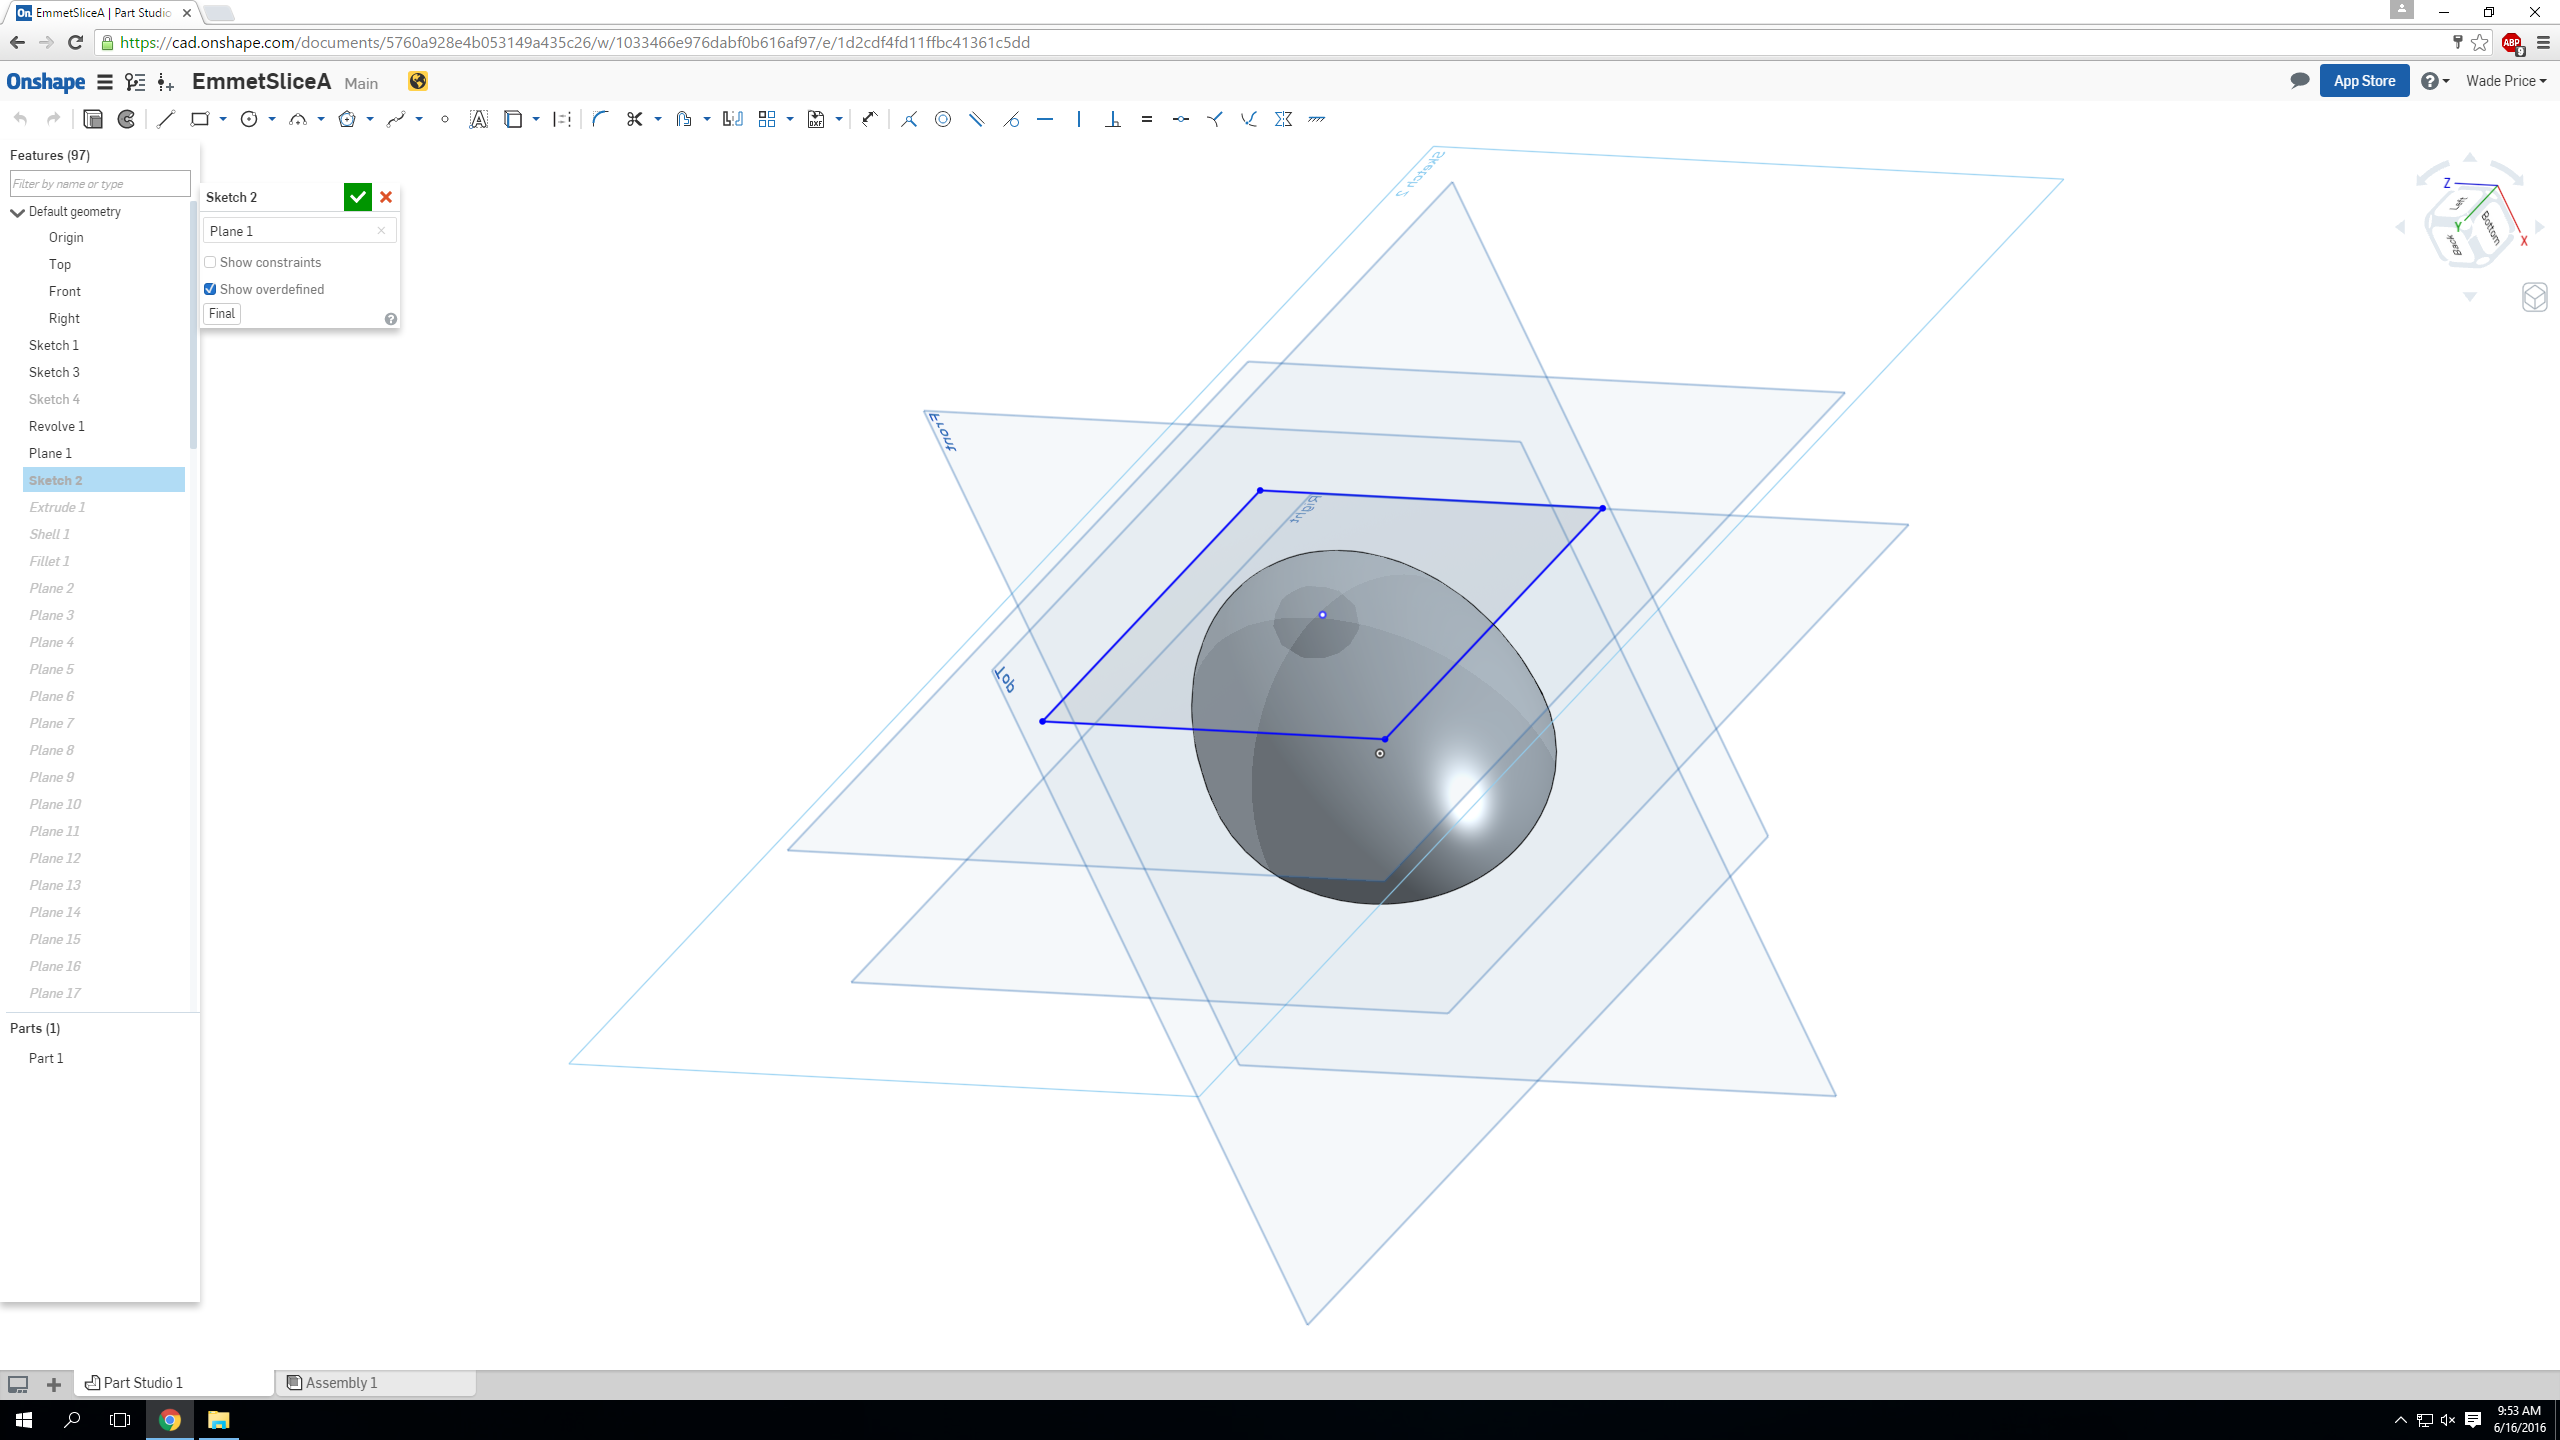
Task: Select Part 1 in the Parts list
Action: click(x=46, y=1058)
